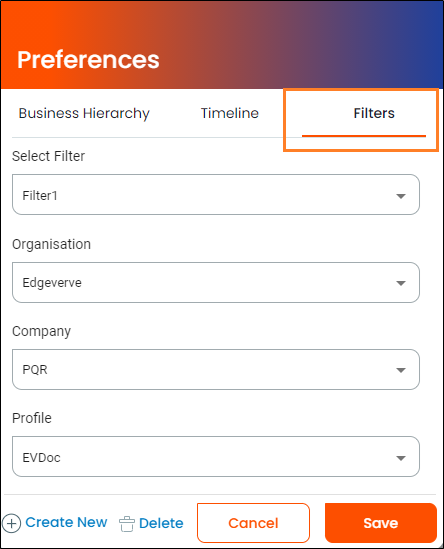Save the preferences
Image resolution: width=444 pixels, height=549 pixels.
381,523
